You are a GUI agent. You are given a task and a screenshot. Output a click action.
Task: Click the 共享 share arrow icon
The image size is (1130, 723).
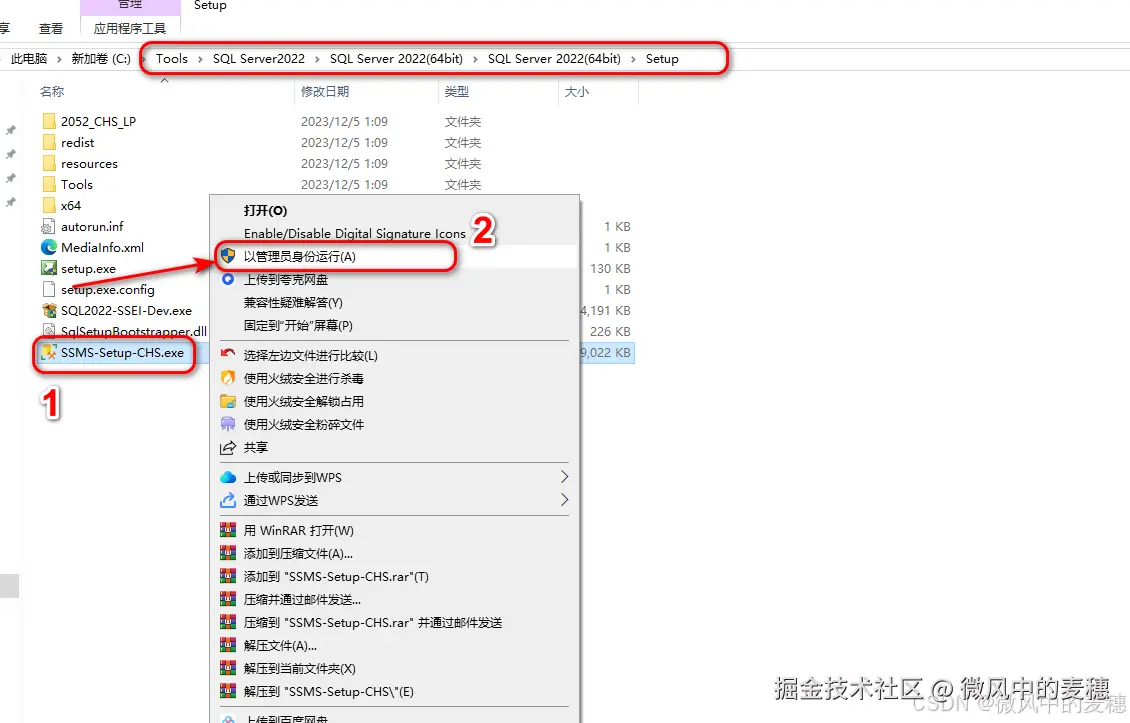pyautogui.click(x=229, y=449)
